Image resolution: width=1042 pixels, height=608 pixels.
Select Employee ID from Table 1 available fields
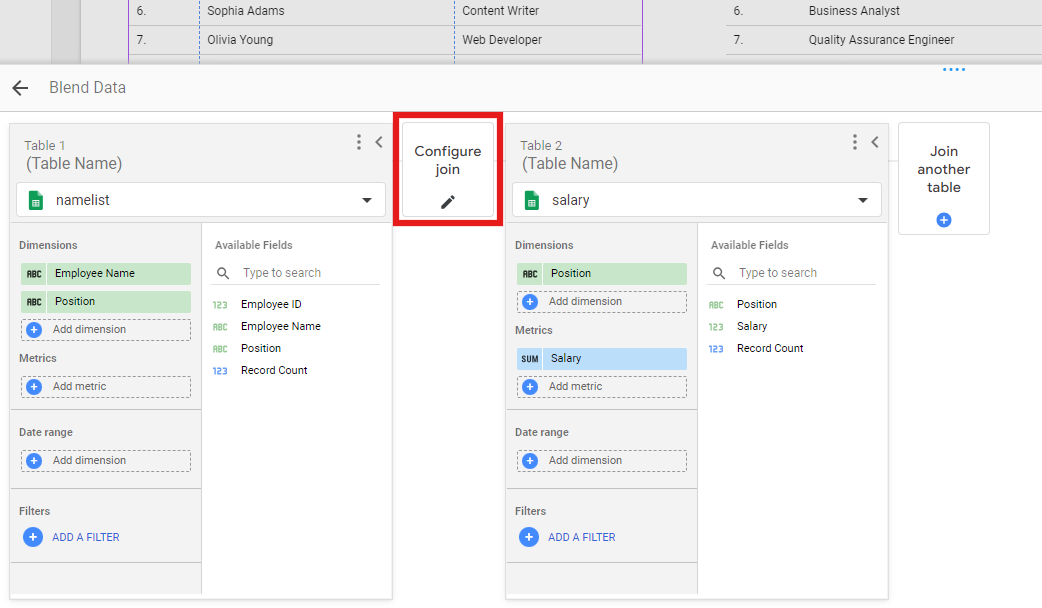(271, 304)
